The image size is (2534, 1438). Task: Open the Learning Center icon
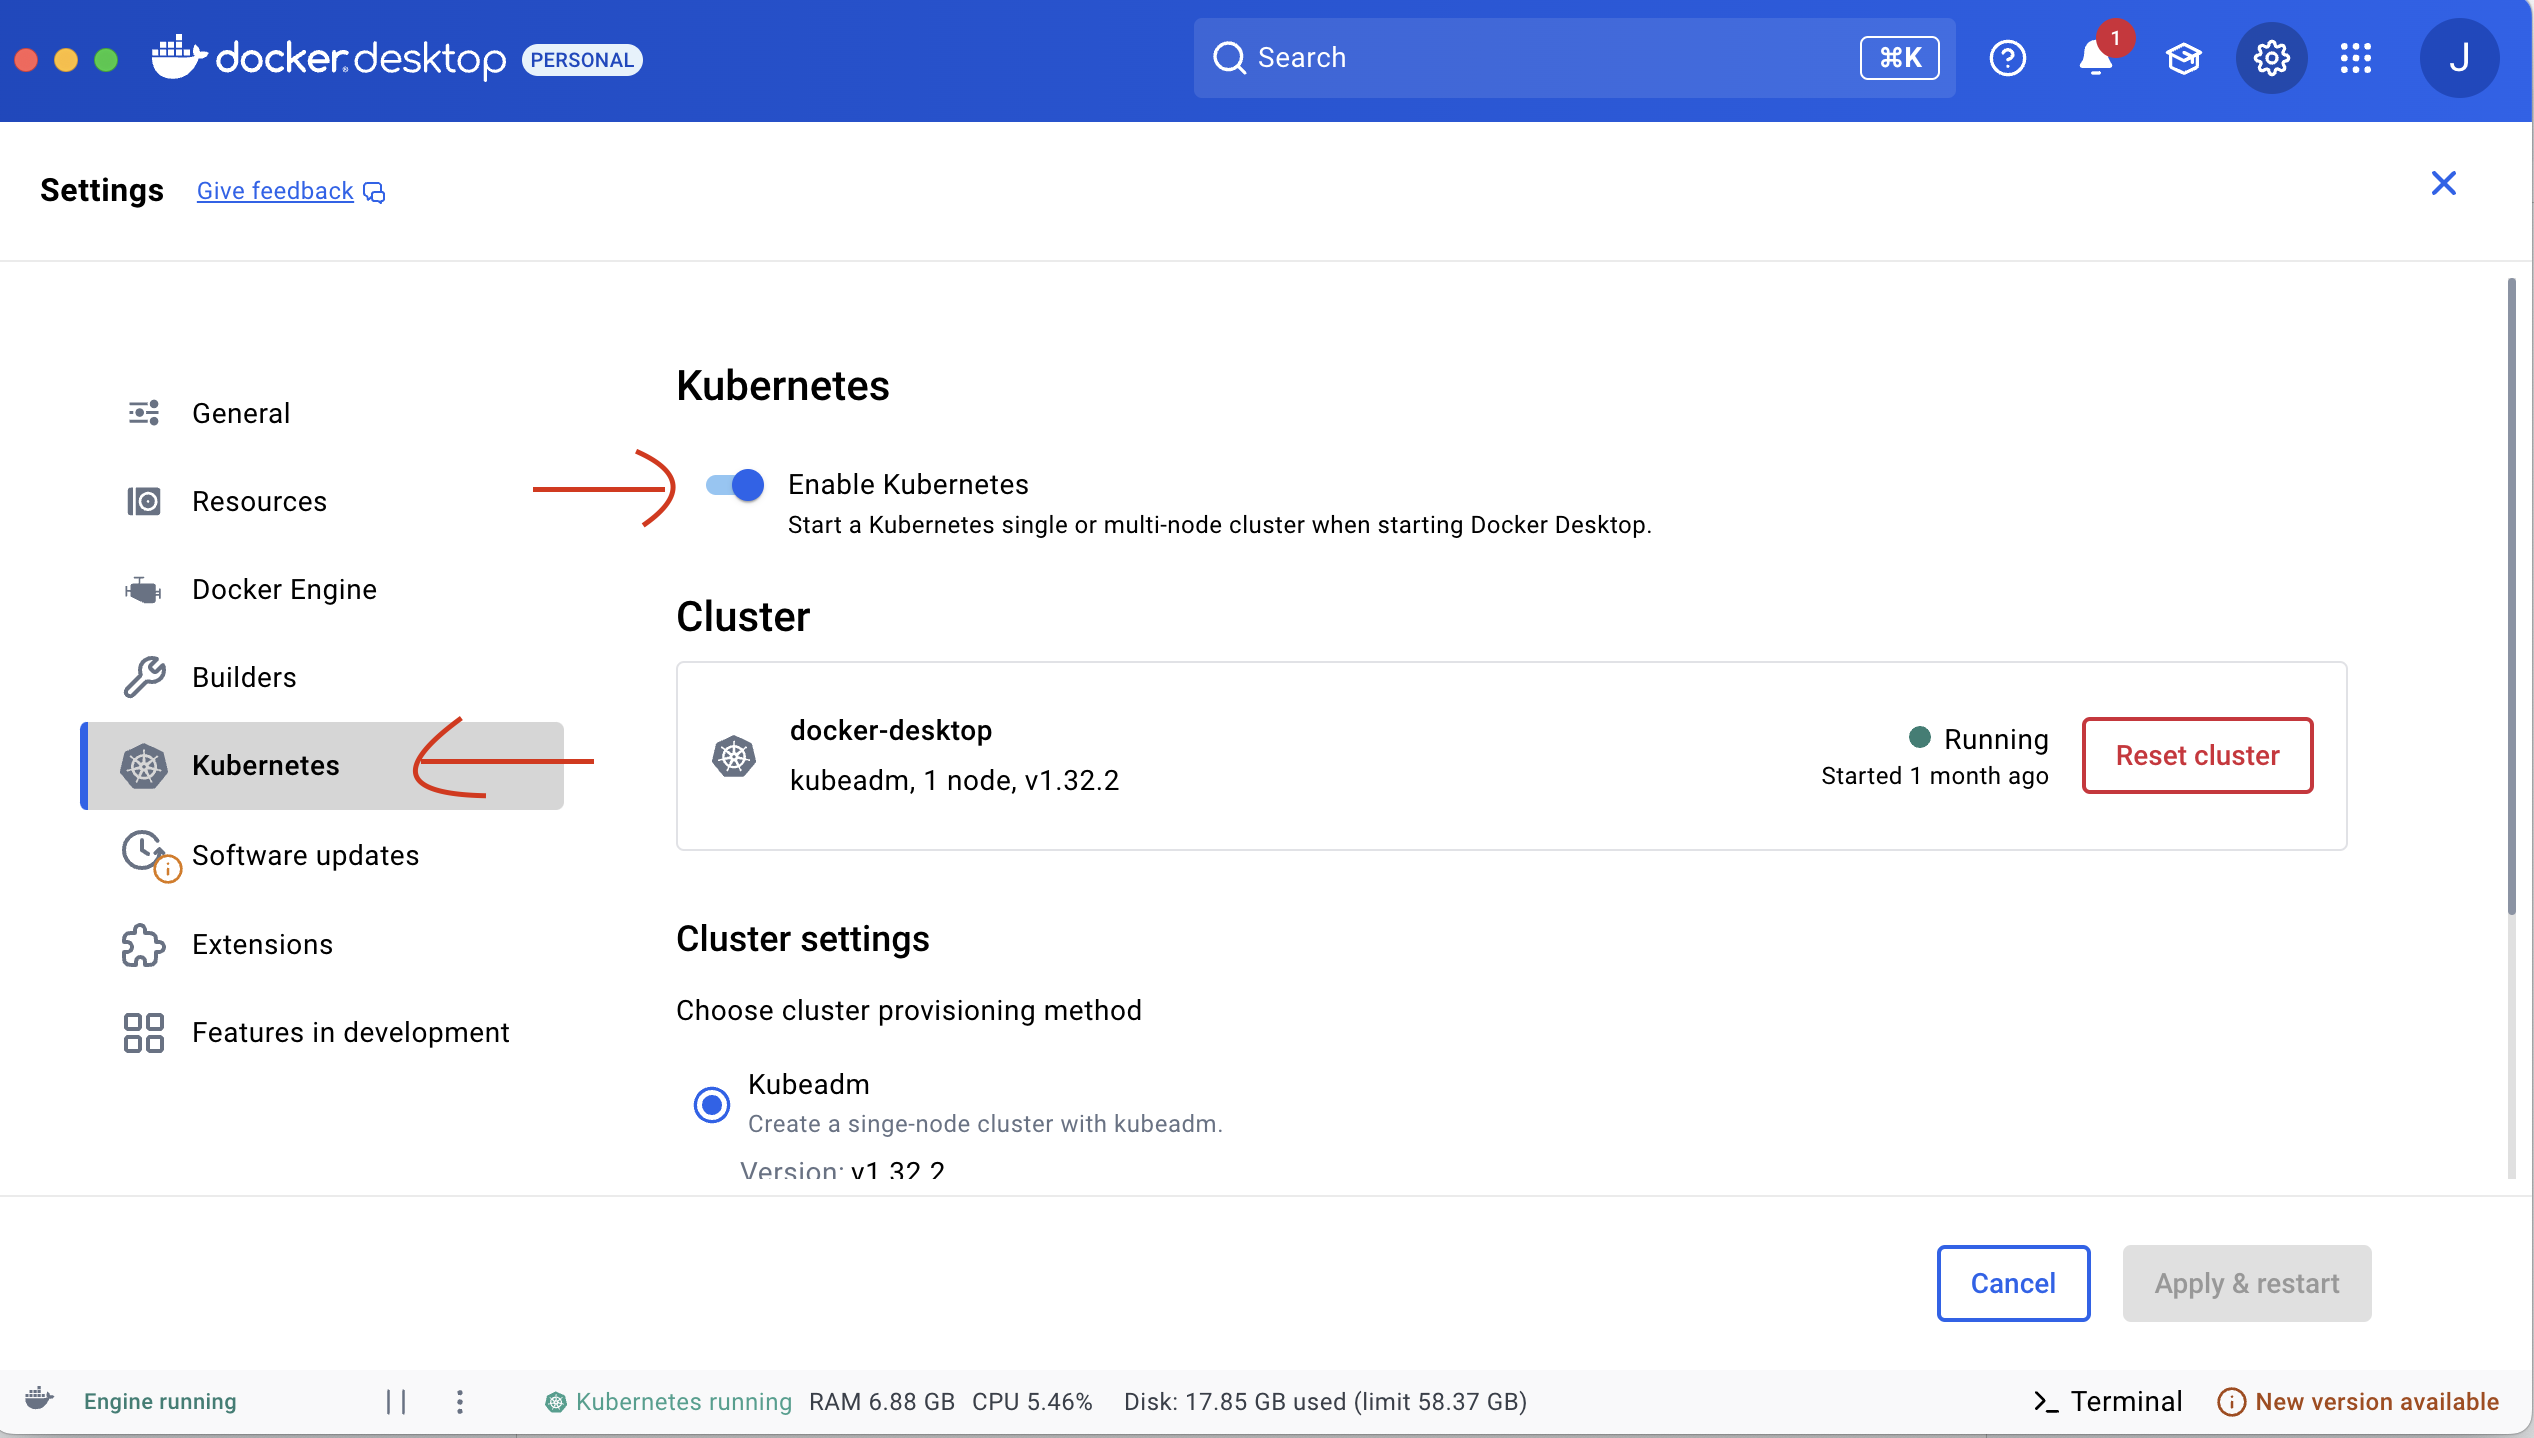pos(2184,58)
